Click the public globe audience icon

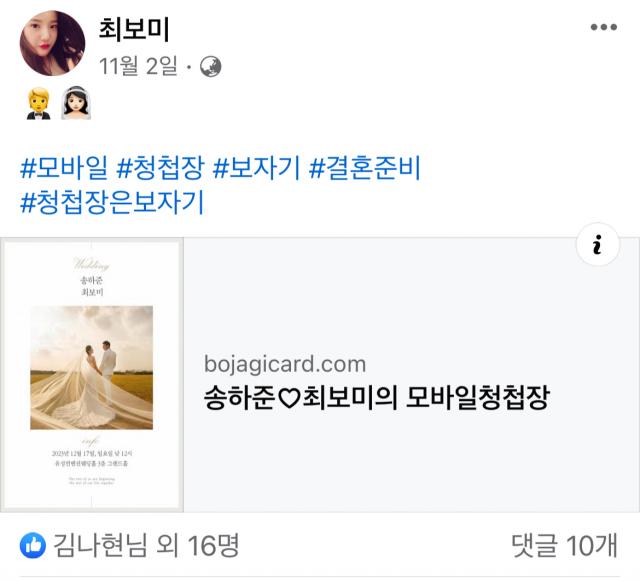211,67
